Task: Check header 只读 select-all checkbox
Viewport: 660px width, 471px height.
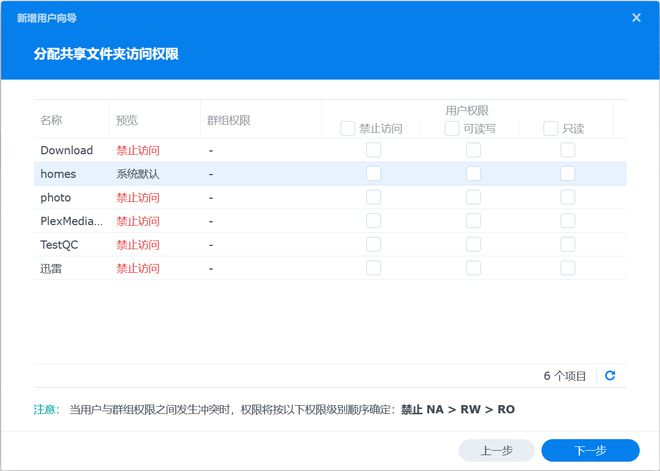Action: tap(550, 128)
